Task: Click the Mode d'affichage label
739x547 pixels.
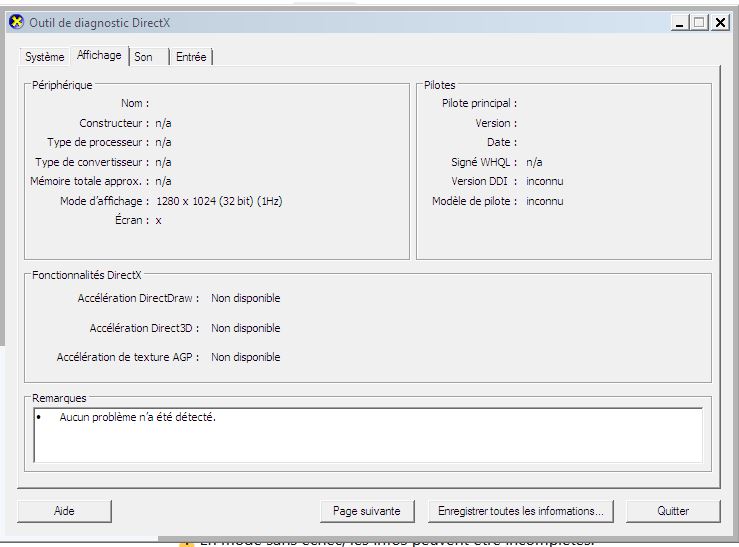Action: pos(105,201)
